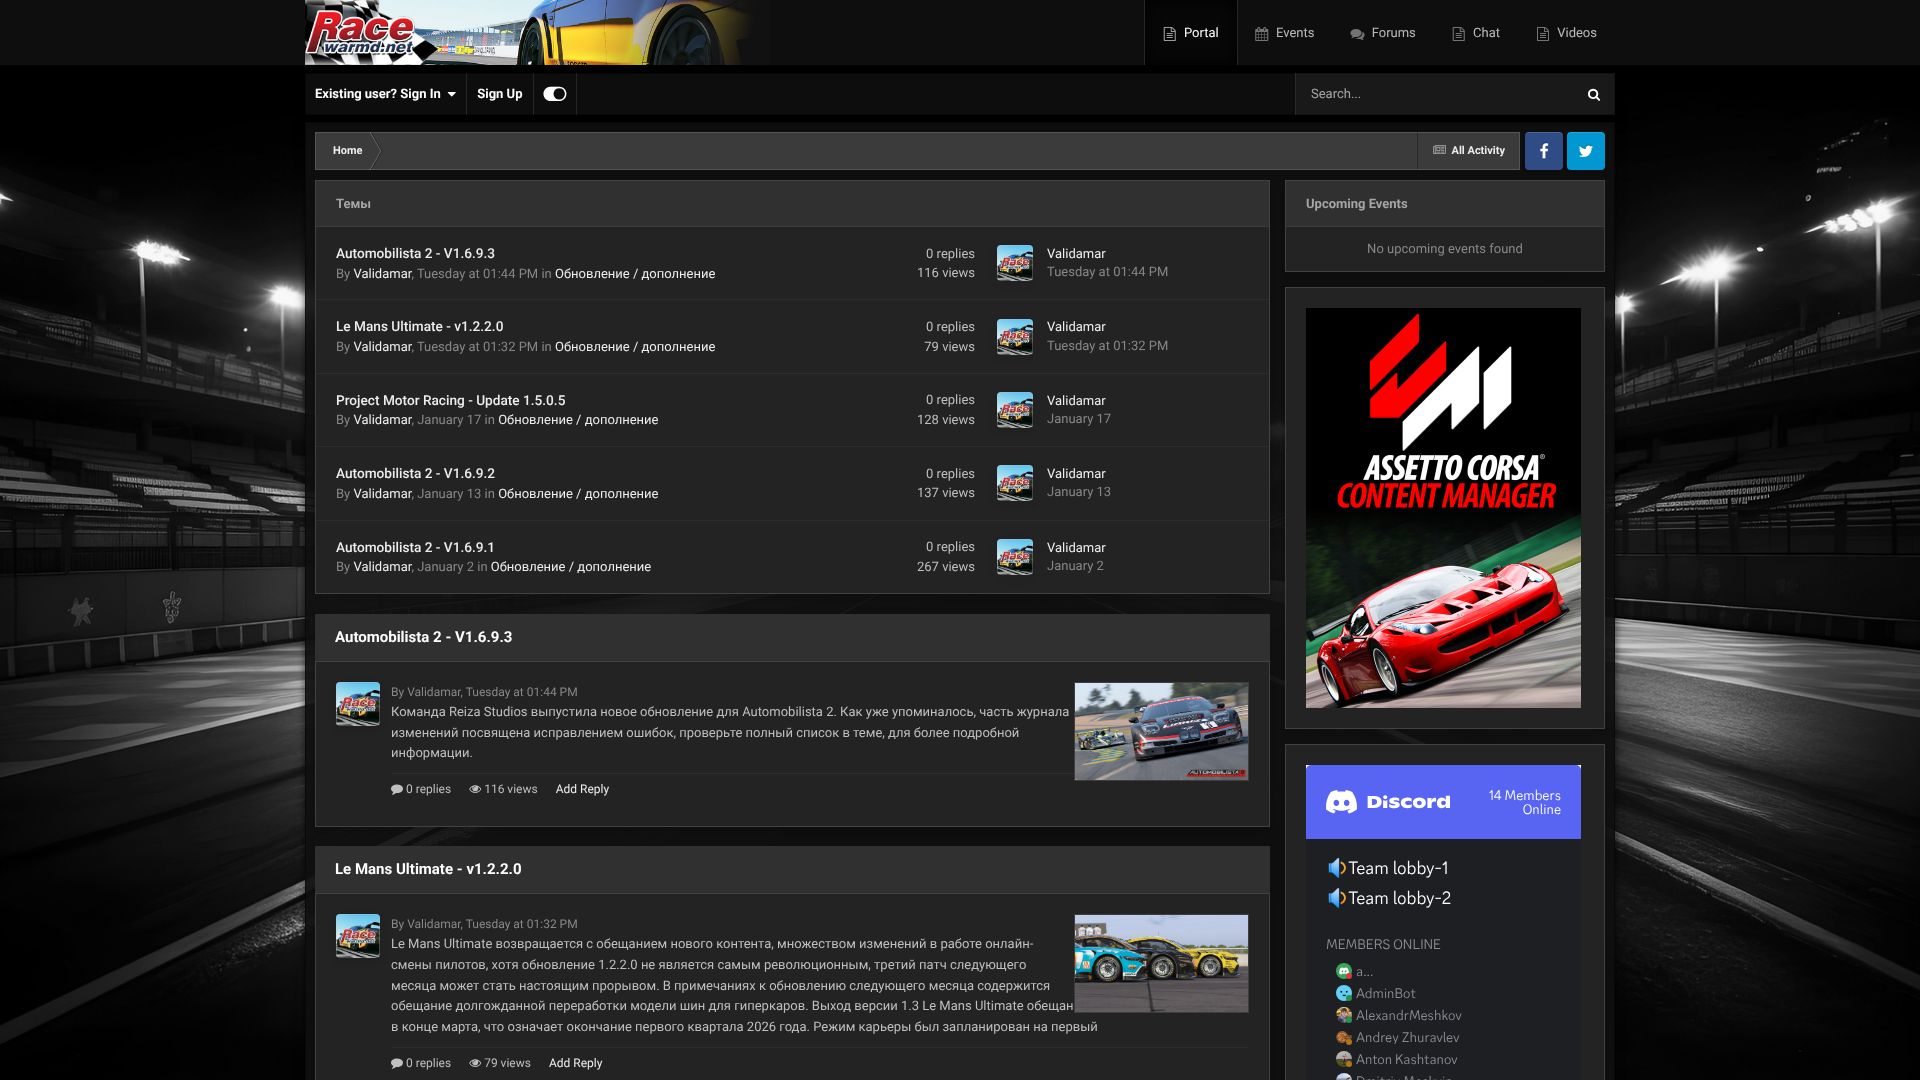Open topic Automobilista 2 - V1.6.9.2

pyautogui.click(x=415, y=473)
